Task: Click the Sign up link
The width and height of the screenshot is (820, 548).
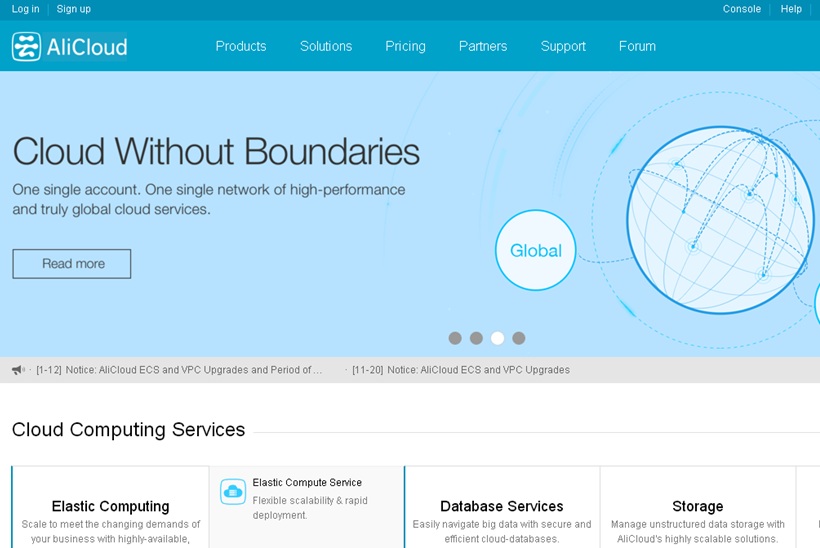Action: [74, 9]
